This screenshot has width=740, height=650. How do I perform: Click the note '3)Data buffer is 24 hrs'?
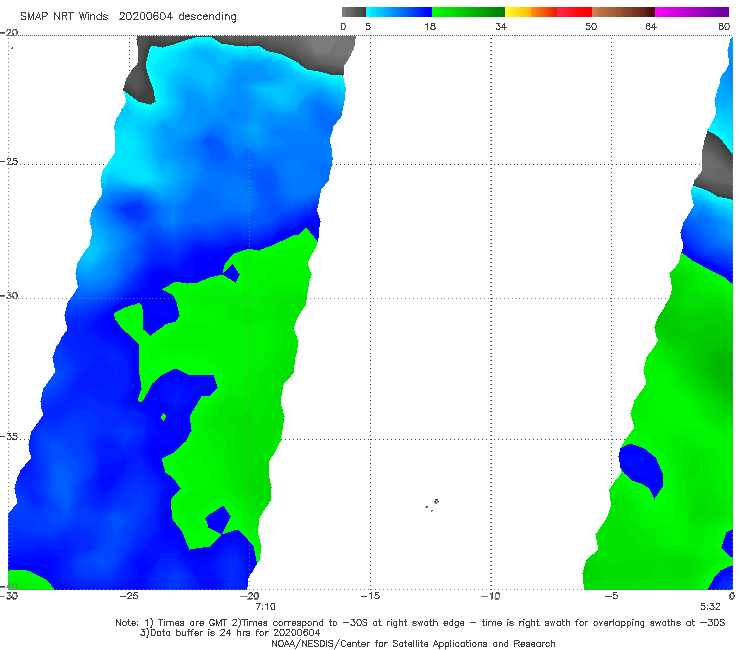pos(230,633)
